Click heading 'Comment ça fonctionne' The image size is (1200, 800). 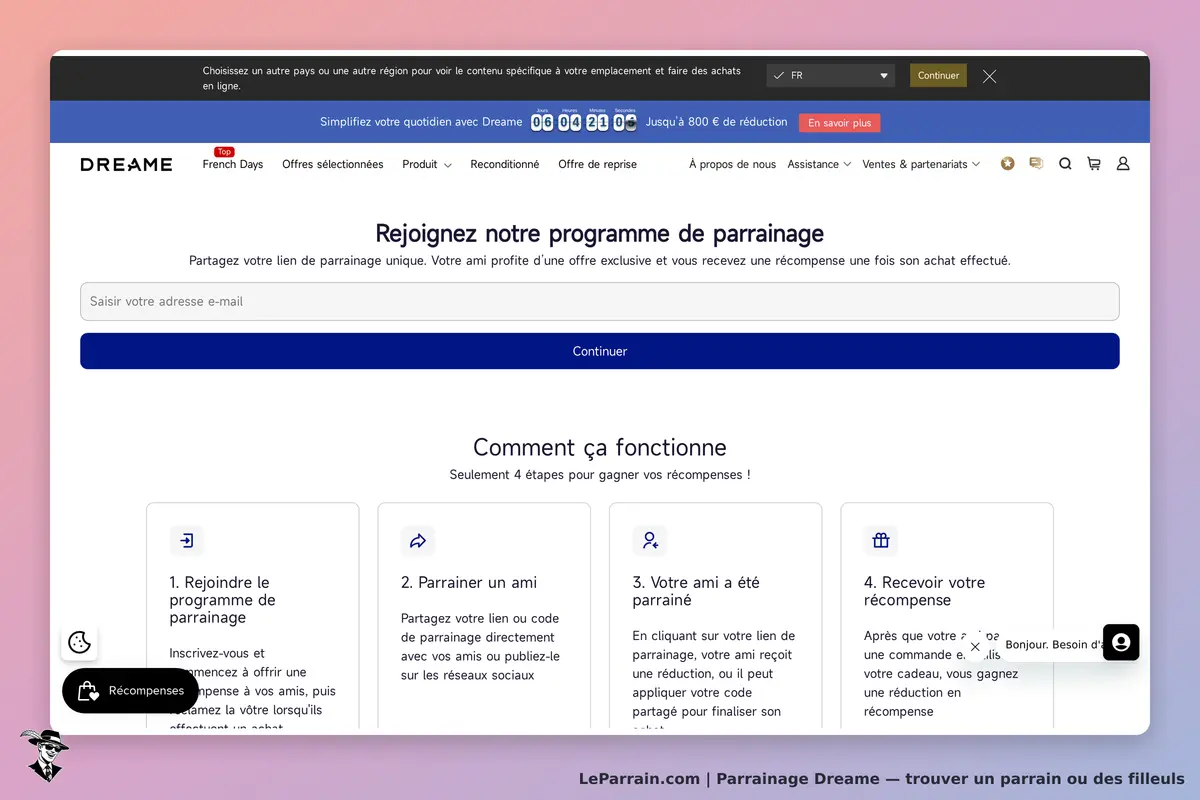(x=600, y=447)
